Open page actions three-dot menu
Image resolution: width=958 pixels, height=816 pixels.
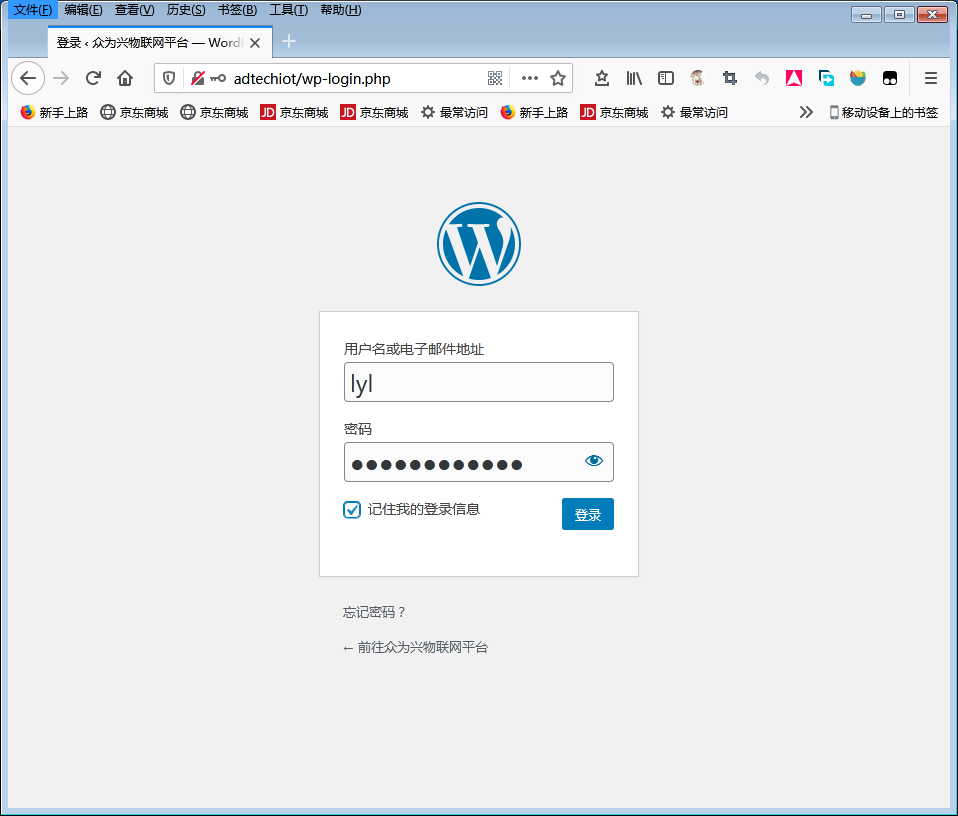point(530,78)
